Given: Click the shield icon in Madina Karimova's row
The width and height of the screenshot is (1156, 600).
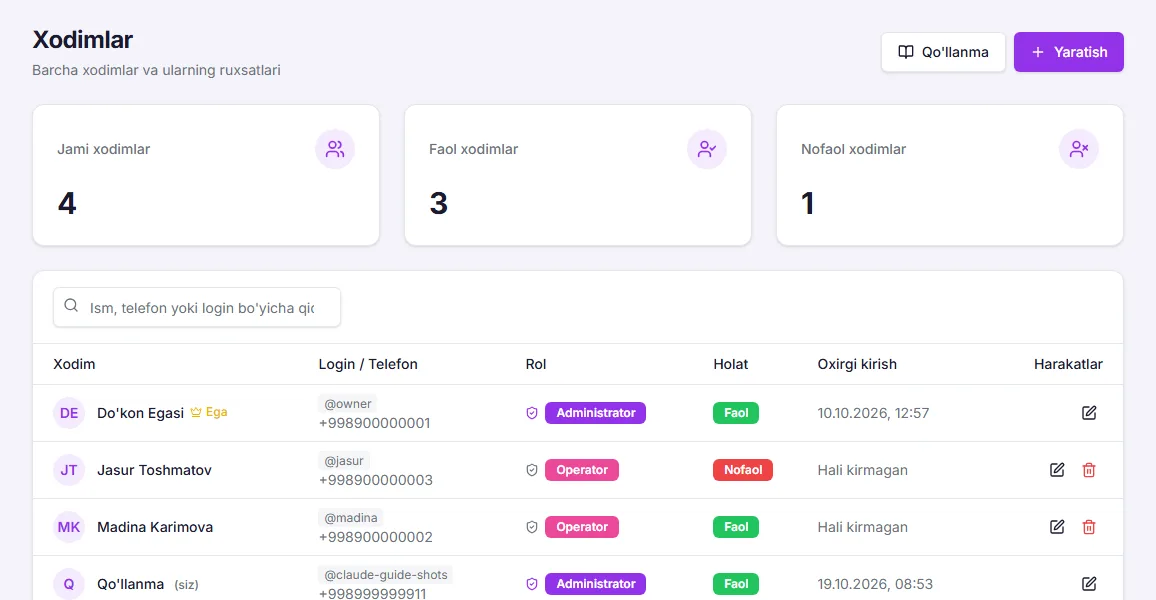Looking at the screenshot, I should [x=532, y=527].
